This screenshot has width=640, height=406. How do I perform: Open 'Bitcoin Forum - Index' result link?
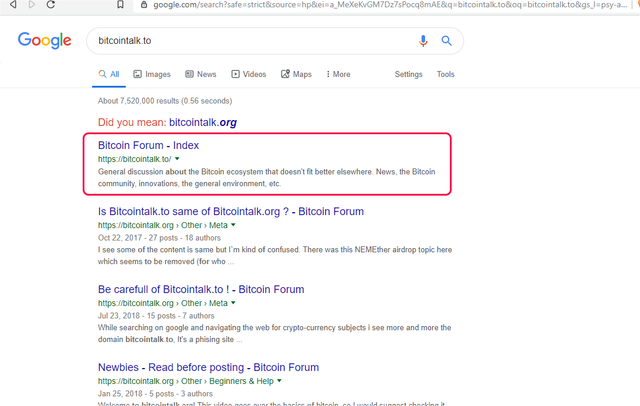click(x=149, y=145)
